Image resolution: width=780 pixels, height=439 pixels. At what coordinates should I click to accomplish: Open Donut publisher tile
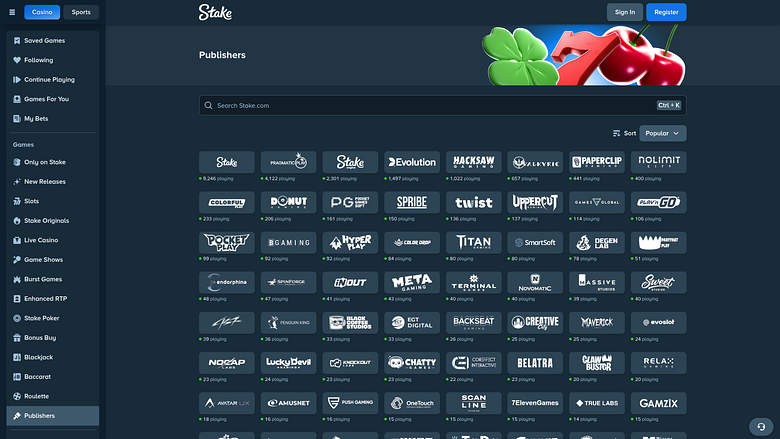(x=289, y=202)
